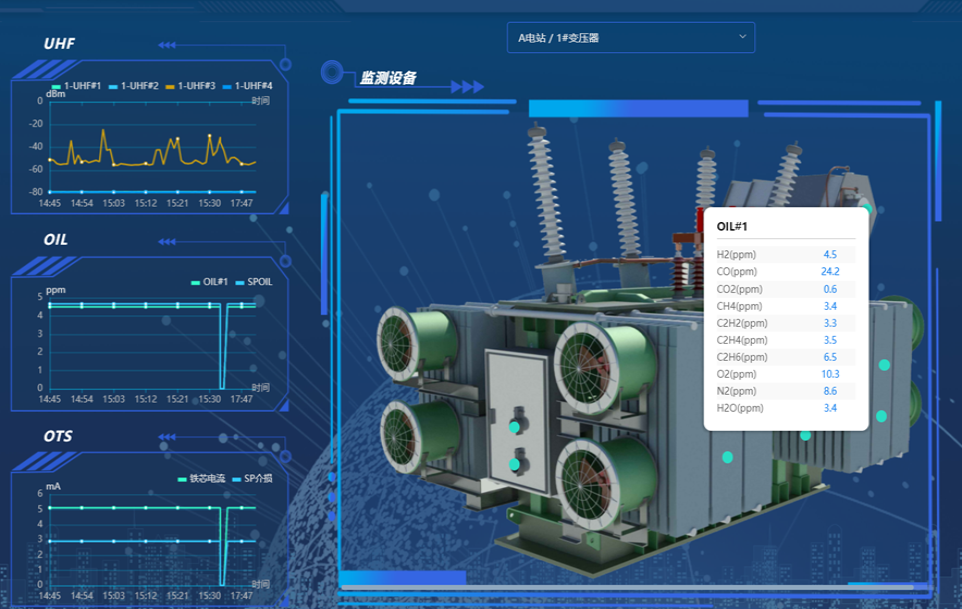Image resolution: width=962 pixels, height=609 pixels.
Task: Click the UHF panel title
Action: [x=59, y=44]
